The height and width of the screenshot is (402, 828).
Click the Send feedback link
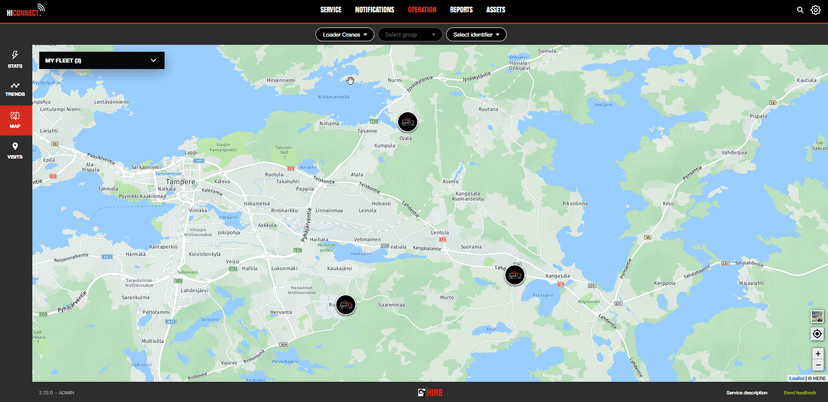[799, 393]
